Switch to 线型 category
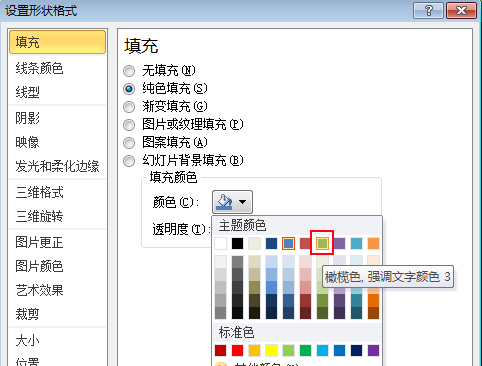Image resolution: width=482 pixels, height=366 pixels. pos(58,92)
